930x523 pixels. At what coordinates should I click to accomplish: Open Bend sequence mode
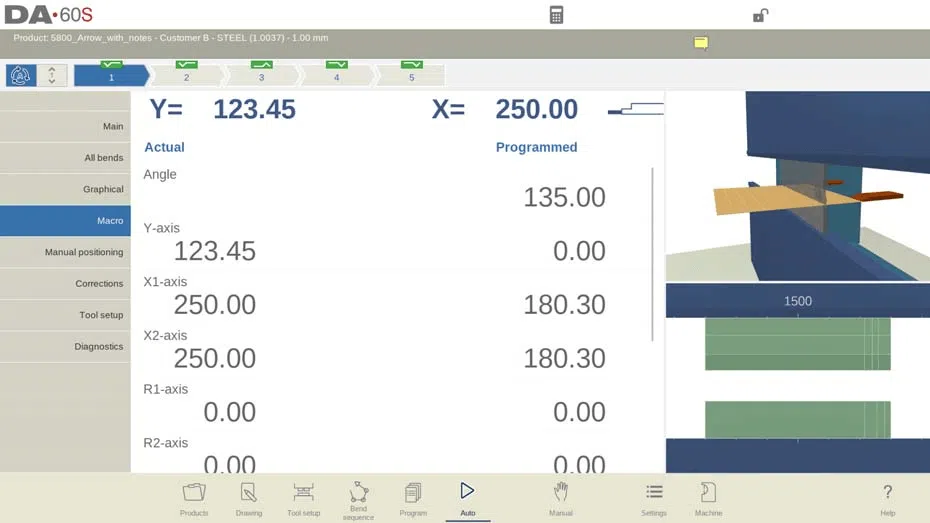click(358, 500)
